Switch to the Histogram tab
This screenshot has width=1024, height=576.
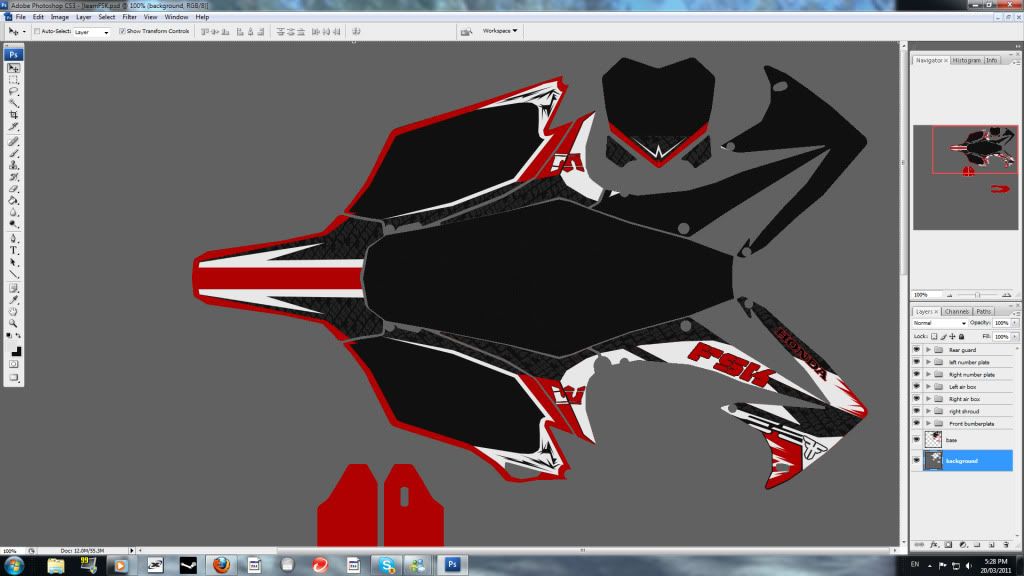(x=967, y=60)
